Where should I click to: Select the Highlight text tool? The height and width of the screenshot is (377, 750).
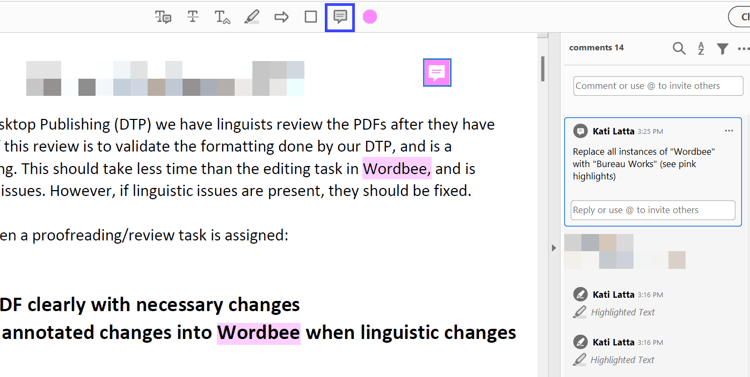252,17
